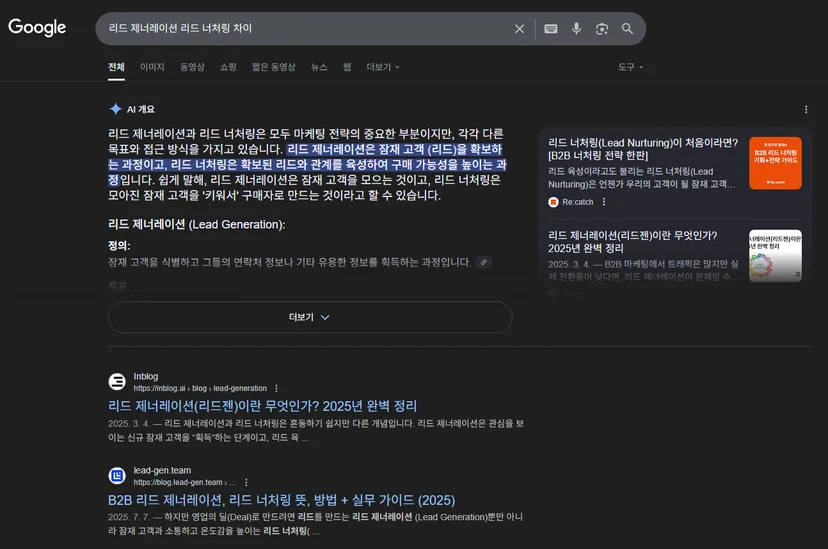
Task: Click the lead-gen.team favicon
Action: pos(117,476)
